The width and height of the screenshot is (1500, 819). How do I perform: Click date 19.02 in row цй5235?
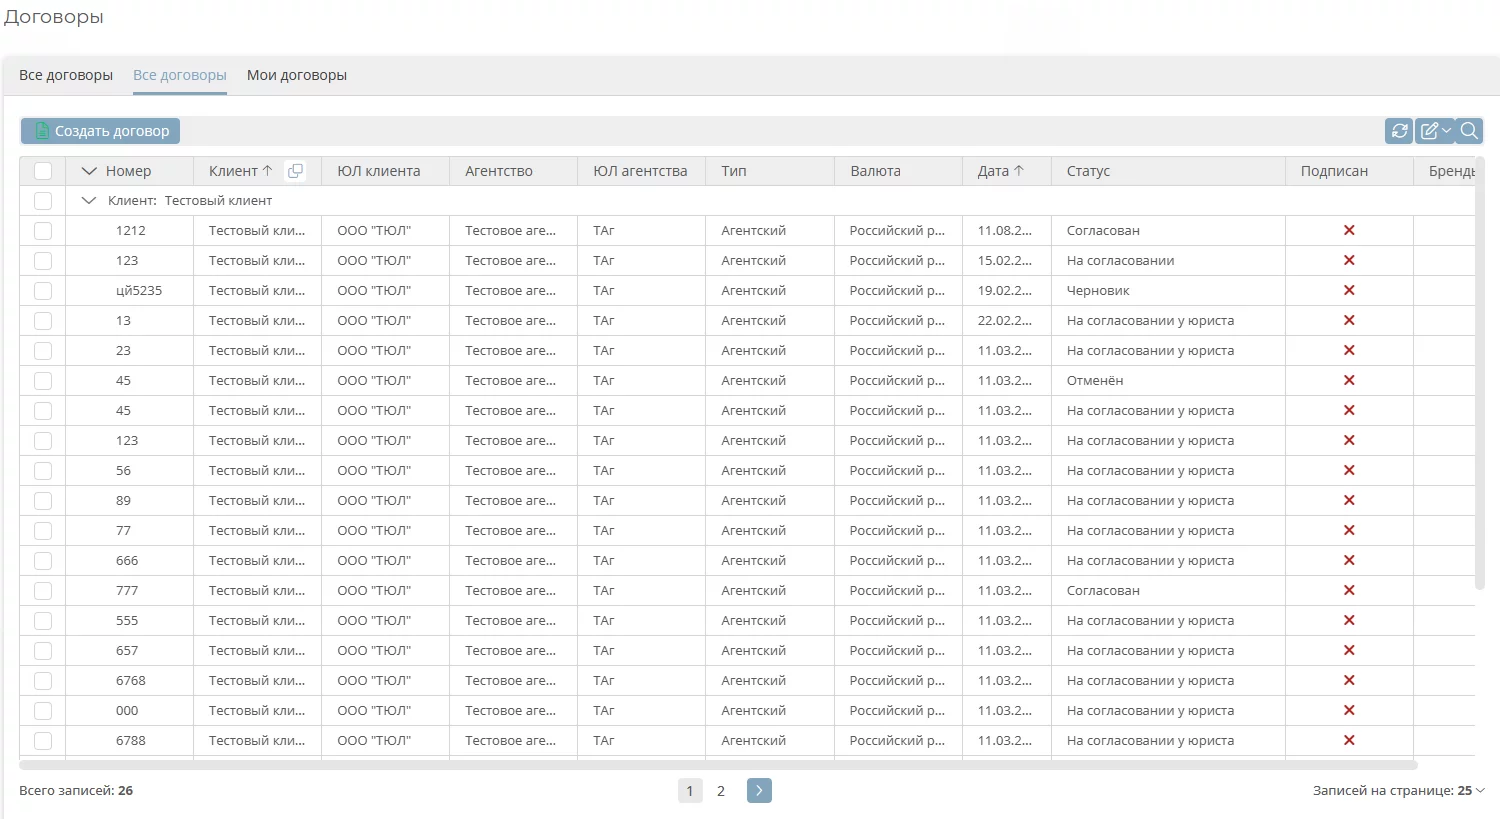(1005, 291)
